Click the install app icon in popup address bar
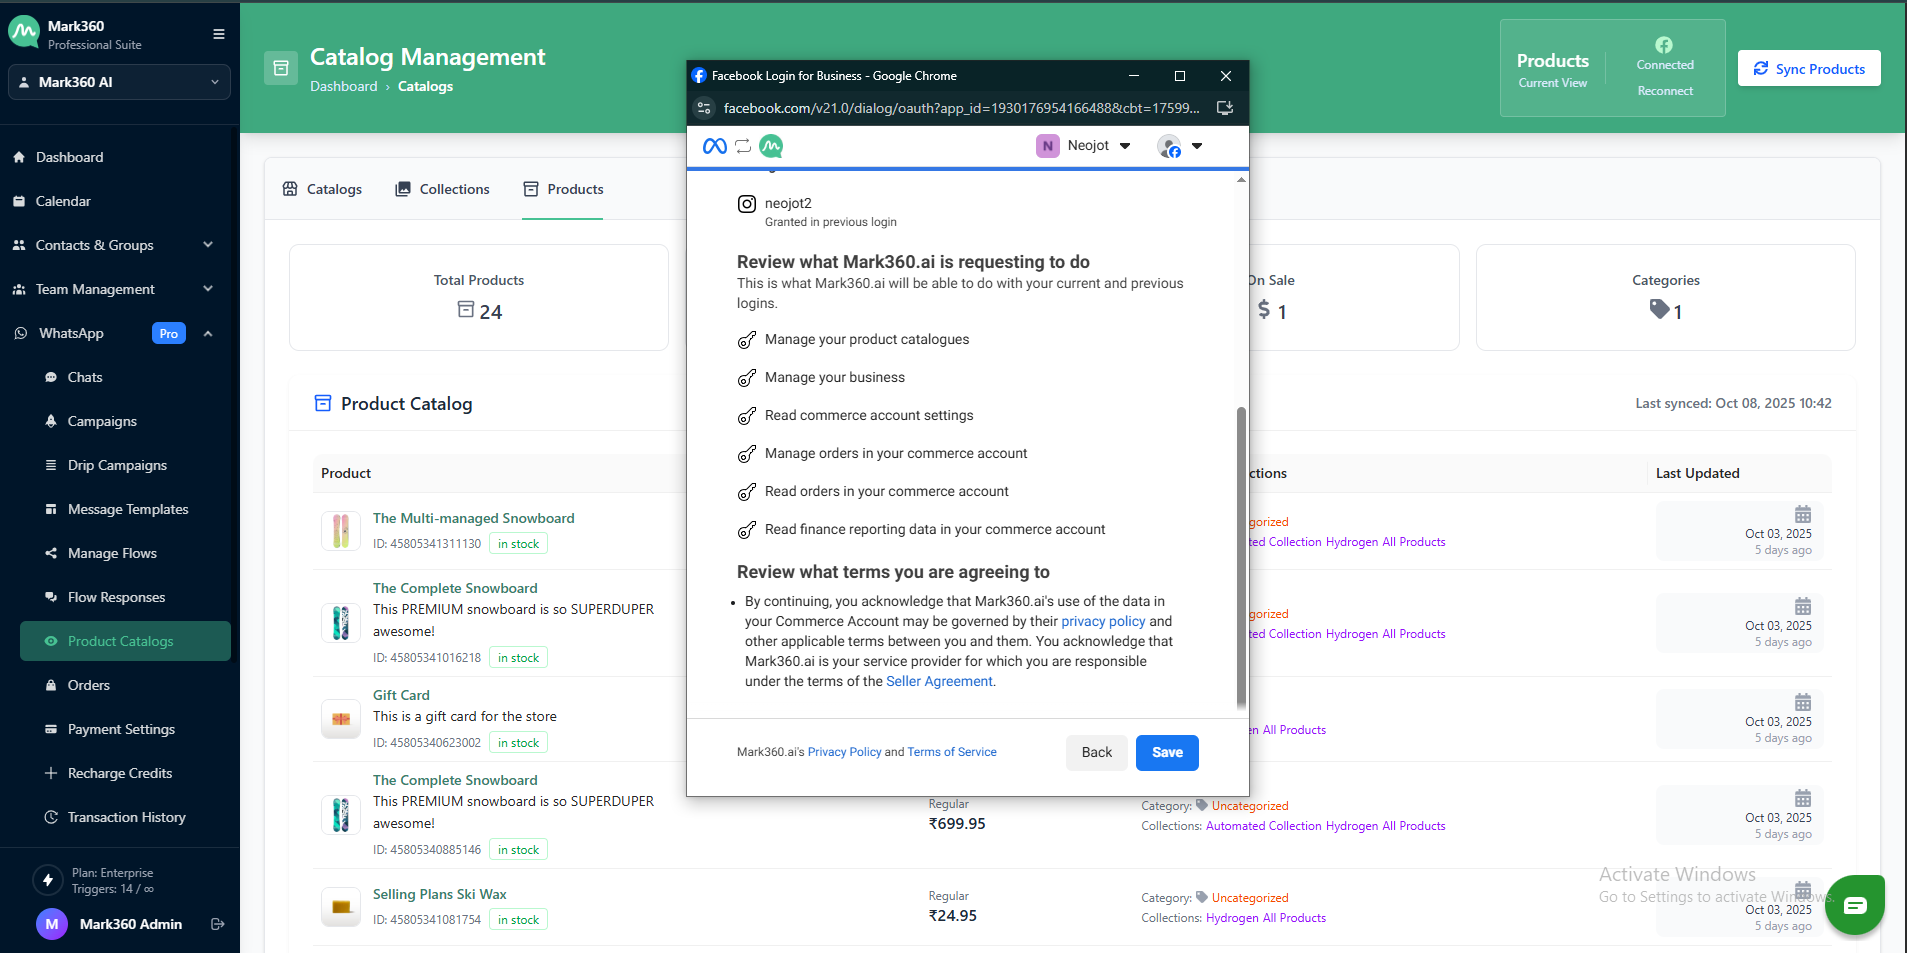The height and width of the screenshot is (953, 1907). pyautogui.click(x=1224, y=108)
